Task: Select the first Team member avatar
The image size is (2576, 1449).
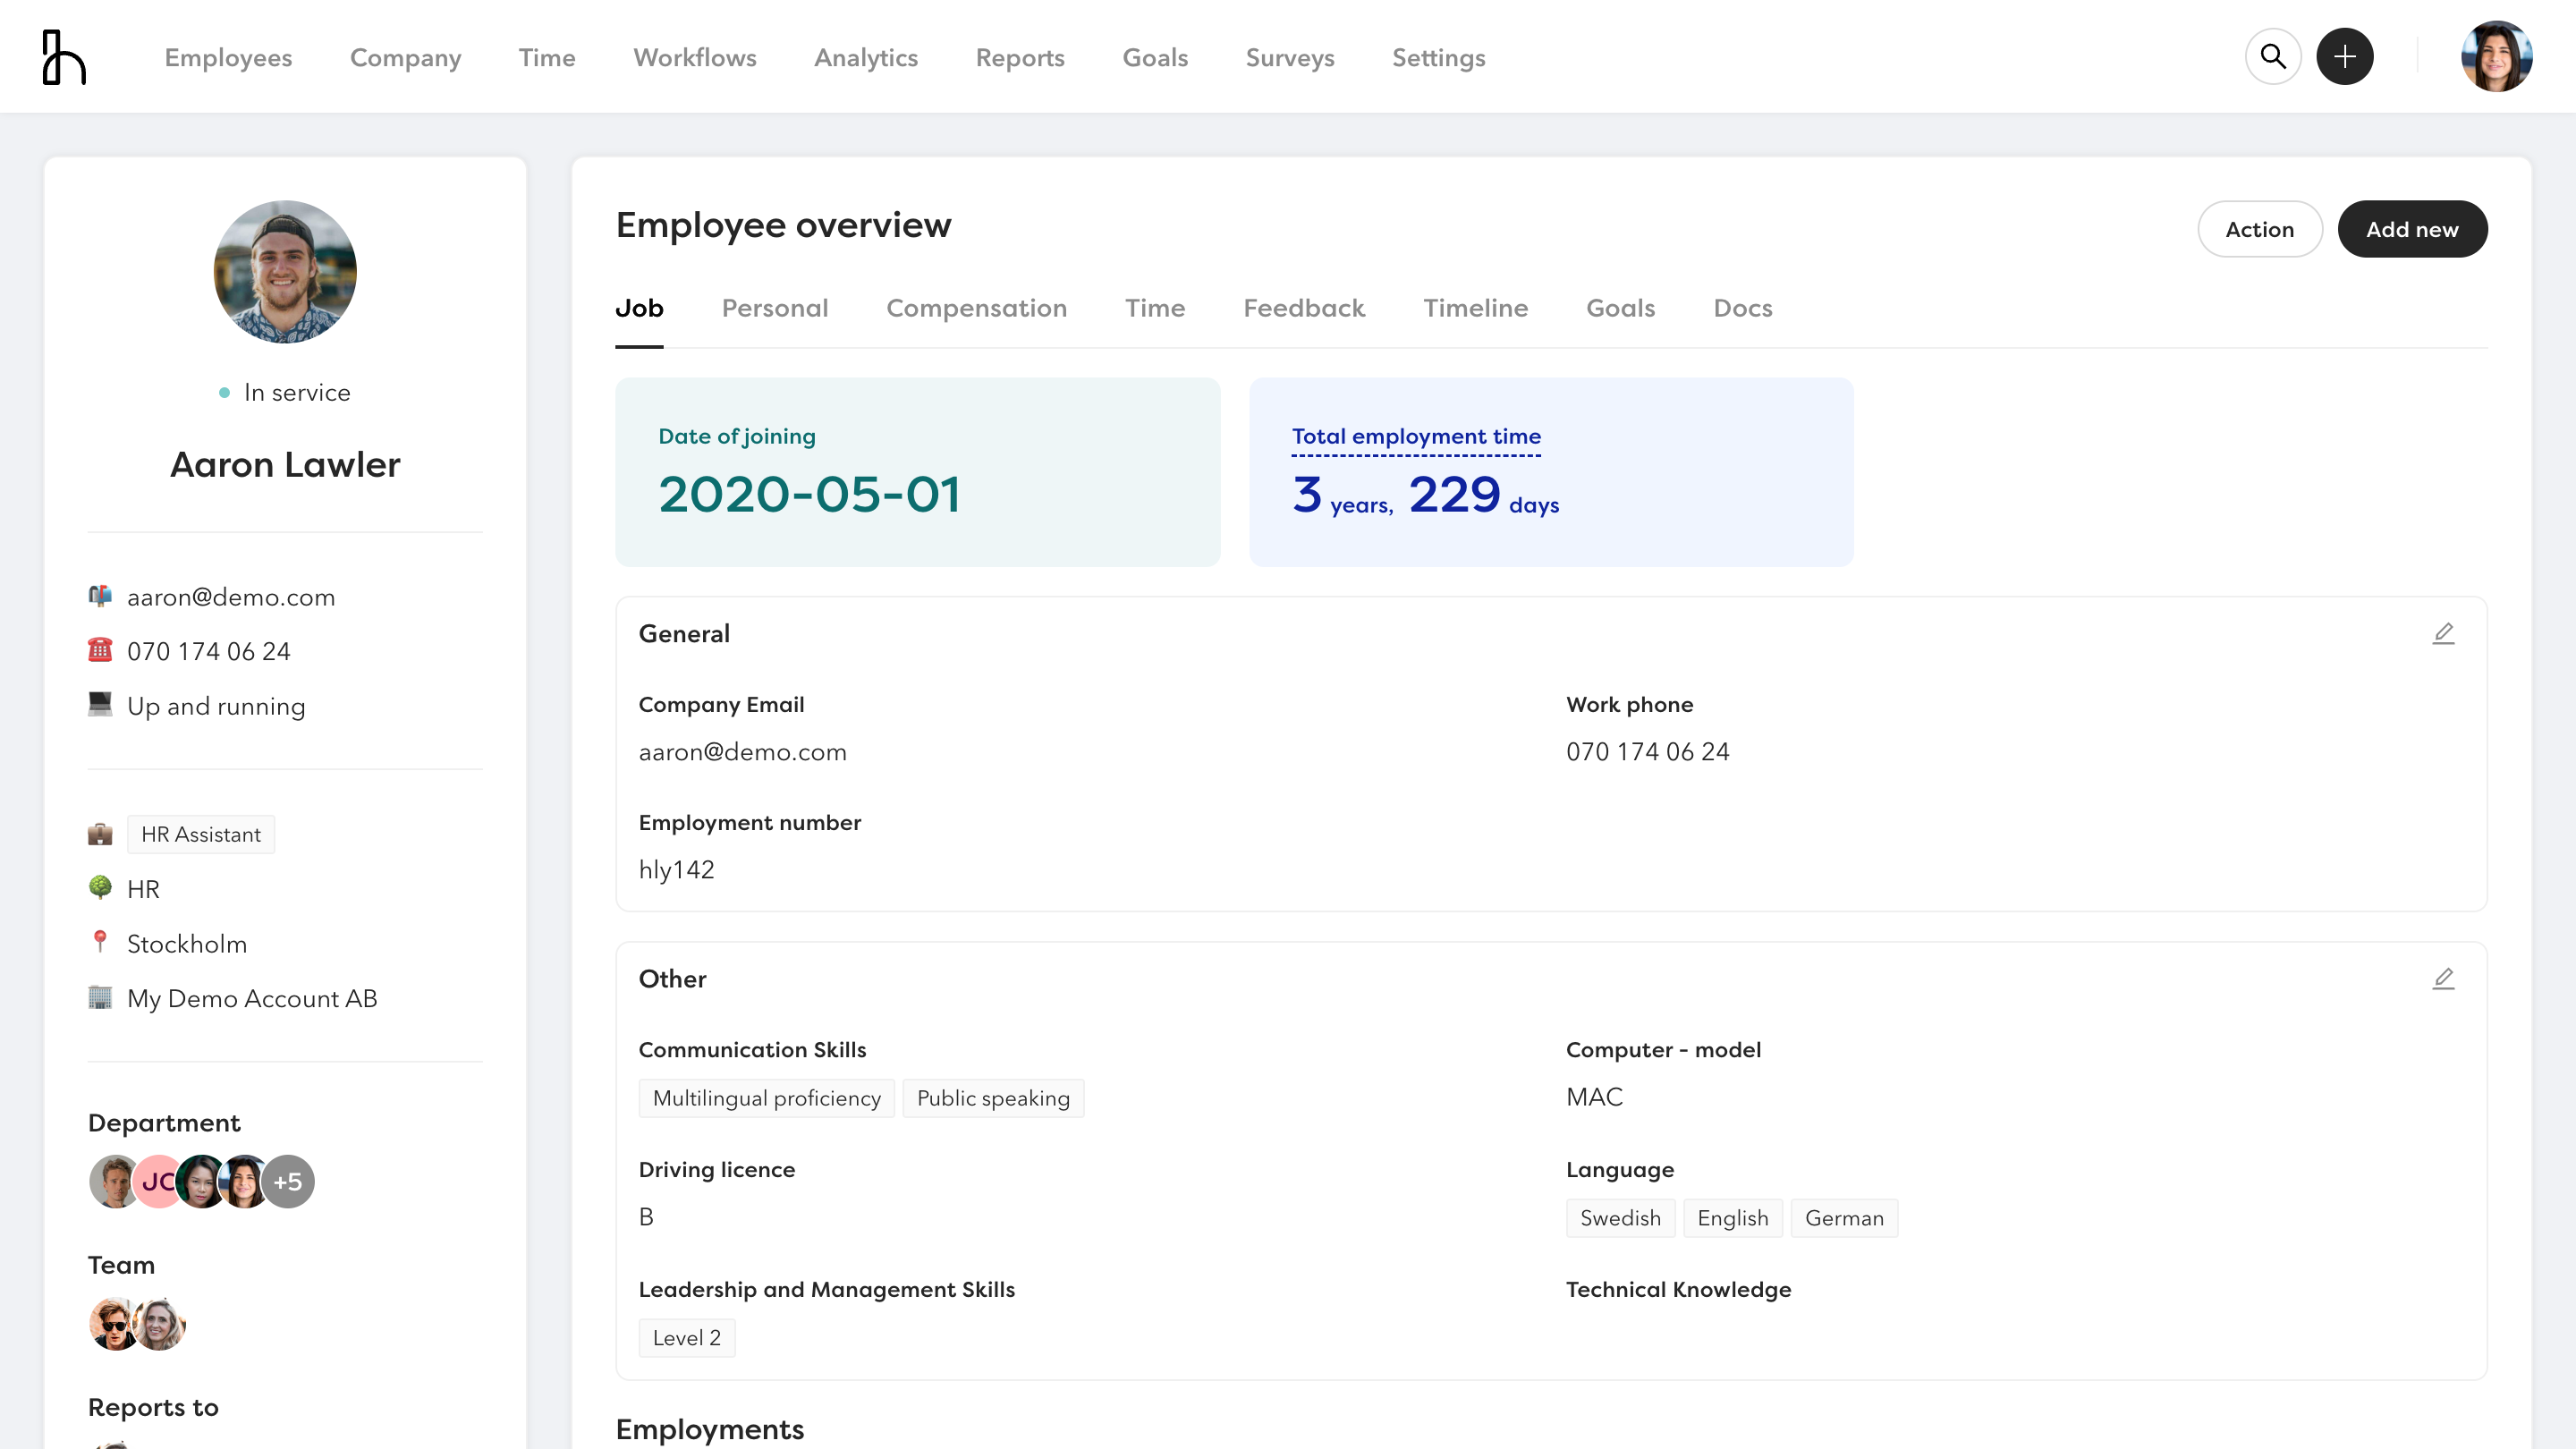Action: click(x=113, y=1323)
